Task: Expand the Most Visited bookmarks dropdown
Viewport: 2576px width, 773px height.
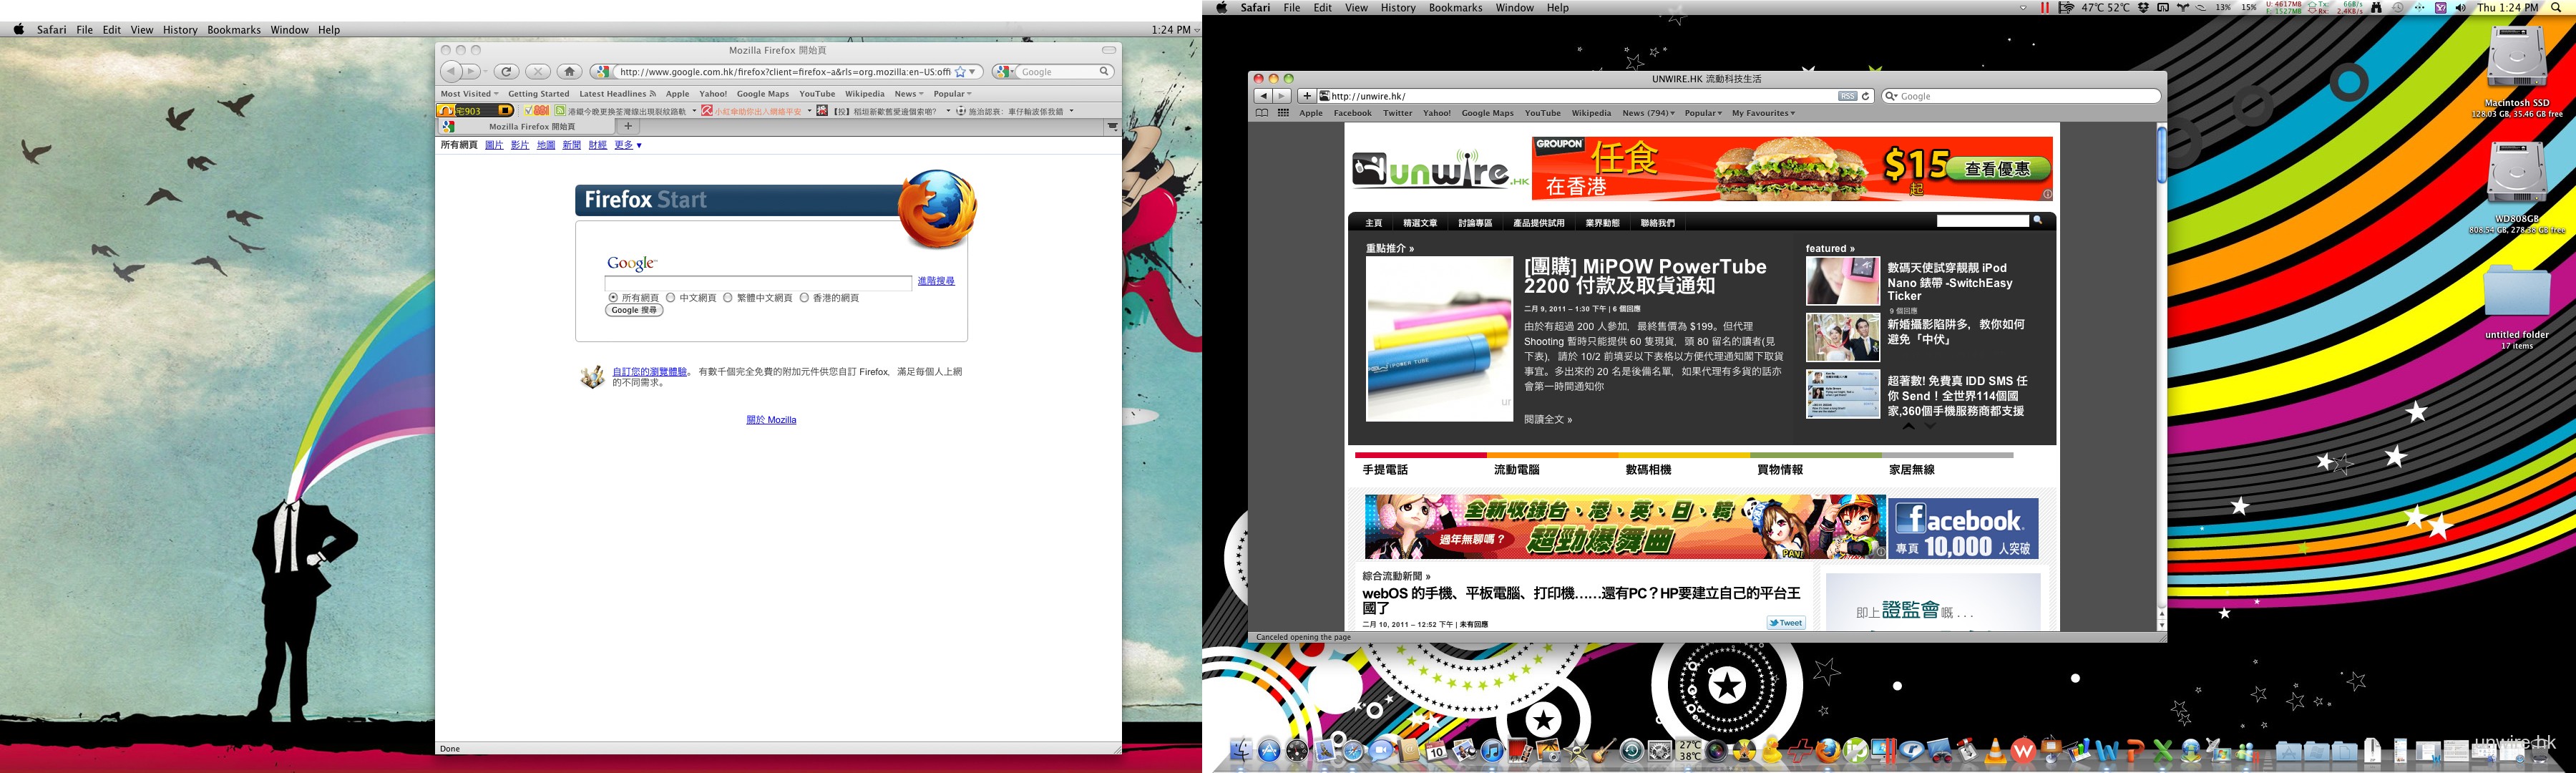Action: [x=468, y=94]
